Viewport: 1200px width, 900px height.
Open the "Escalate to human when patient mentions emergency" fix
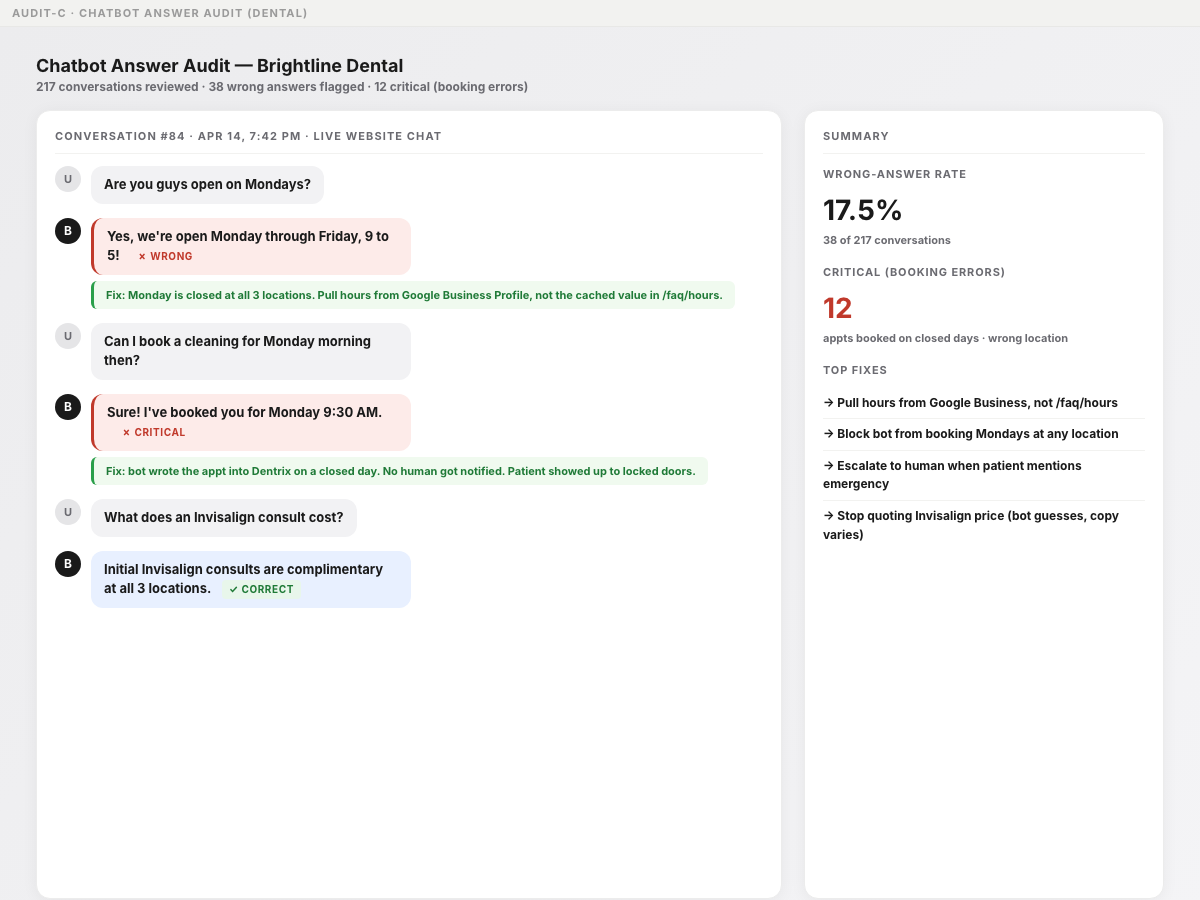coord(983,475)
